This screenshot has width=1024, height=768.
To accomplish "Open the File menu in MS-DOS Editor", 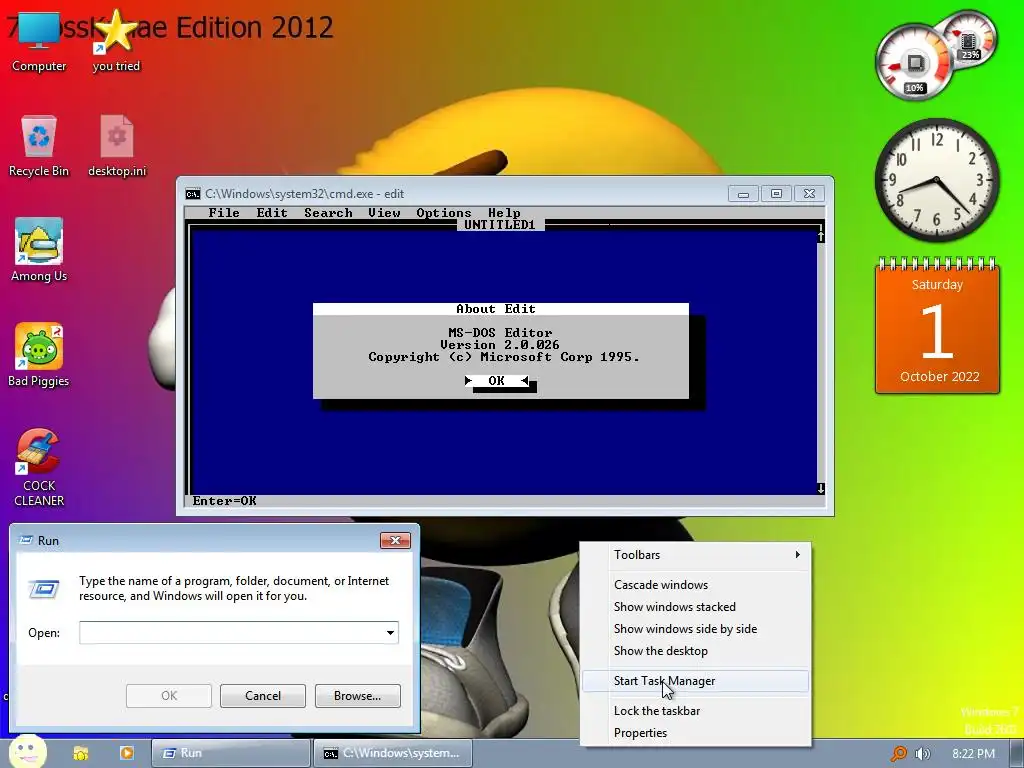I will [x=224, y=213].
